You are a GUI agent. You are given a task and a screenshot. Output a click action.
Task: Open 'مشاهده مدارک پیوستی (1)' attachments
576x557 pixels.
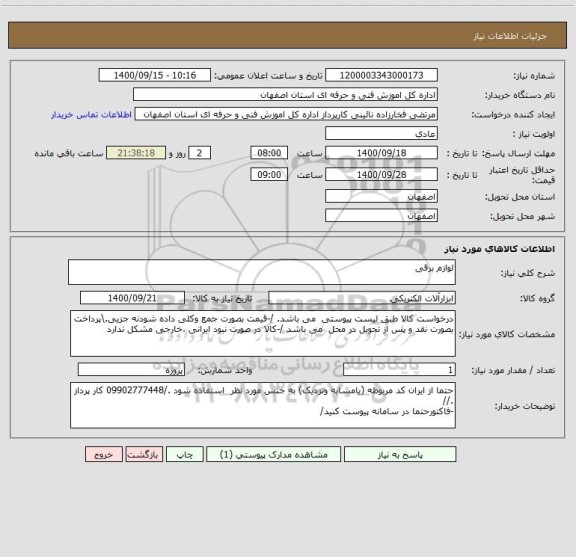tap(274, 454)
